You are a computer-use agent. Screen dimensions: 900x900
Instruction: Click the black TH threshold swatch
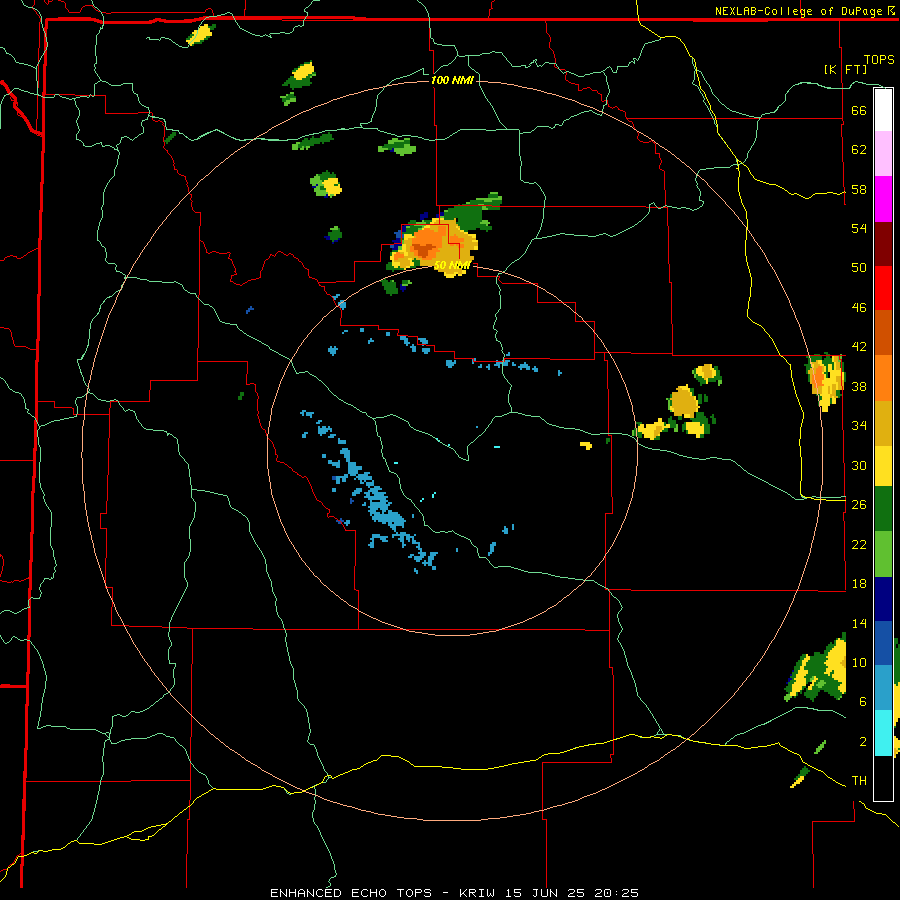883,778
